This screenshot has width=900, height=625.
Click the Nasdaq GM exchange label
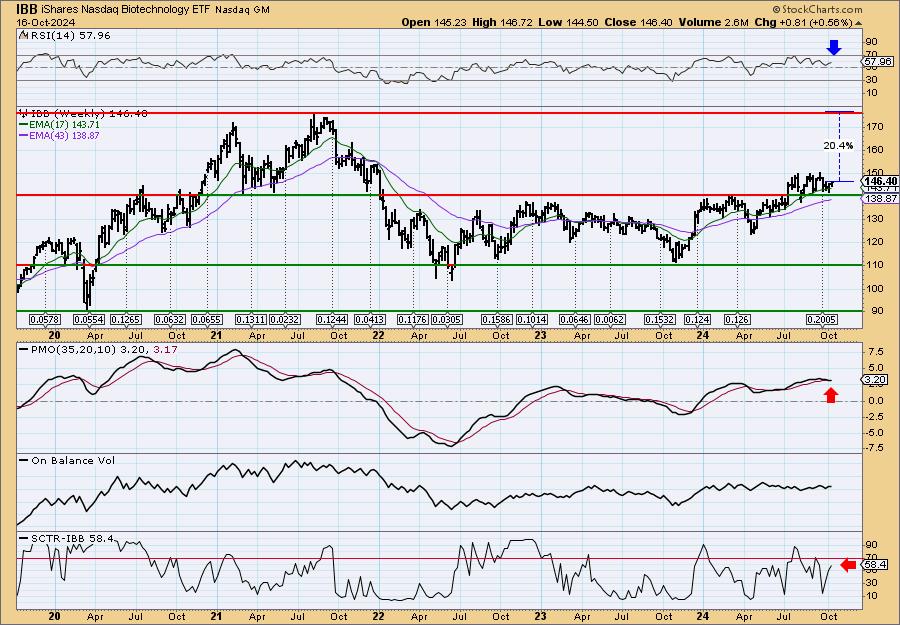(242, 10)
